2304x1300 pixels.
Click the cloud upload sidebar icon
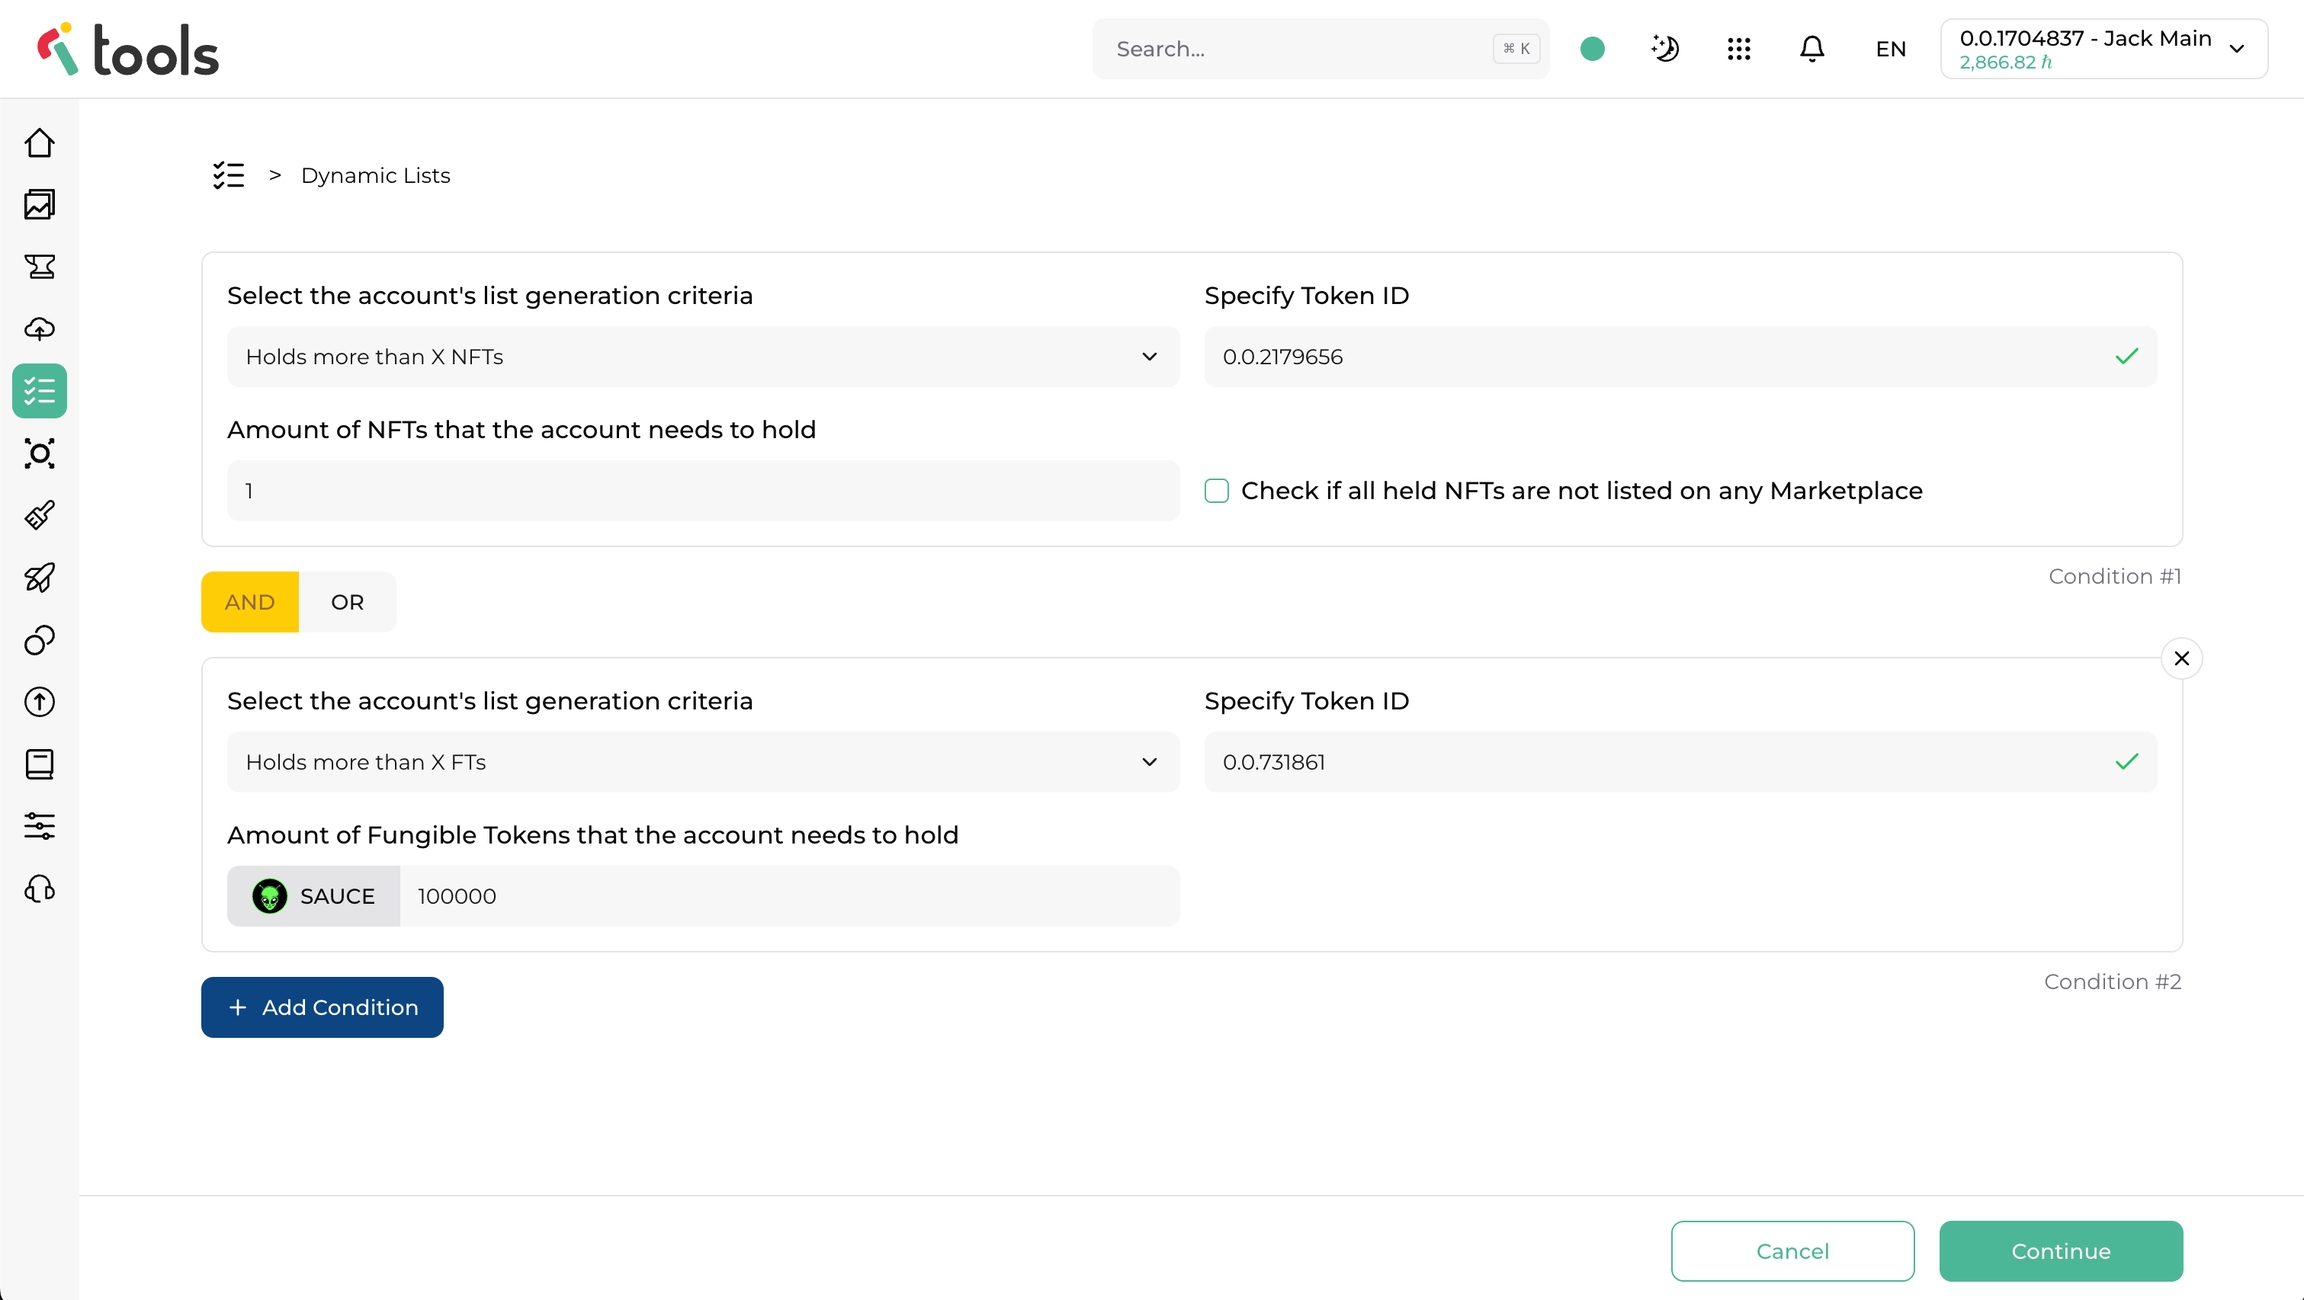tap(40, 329)
